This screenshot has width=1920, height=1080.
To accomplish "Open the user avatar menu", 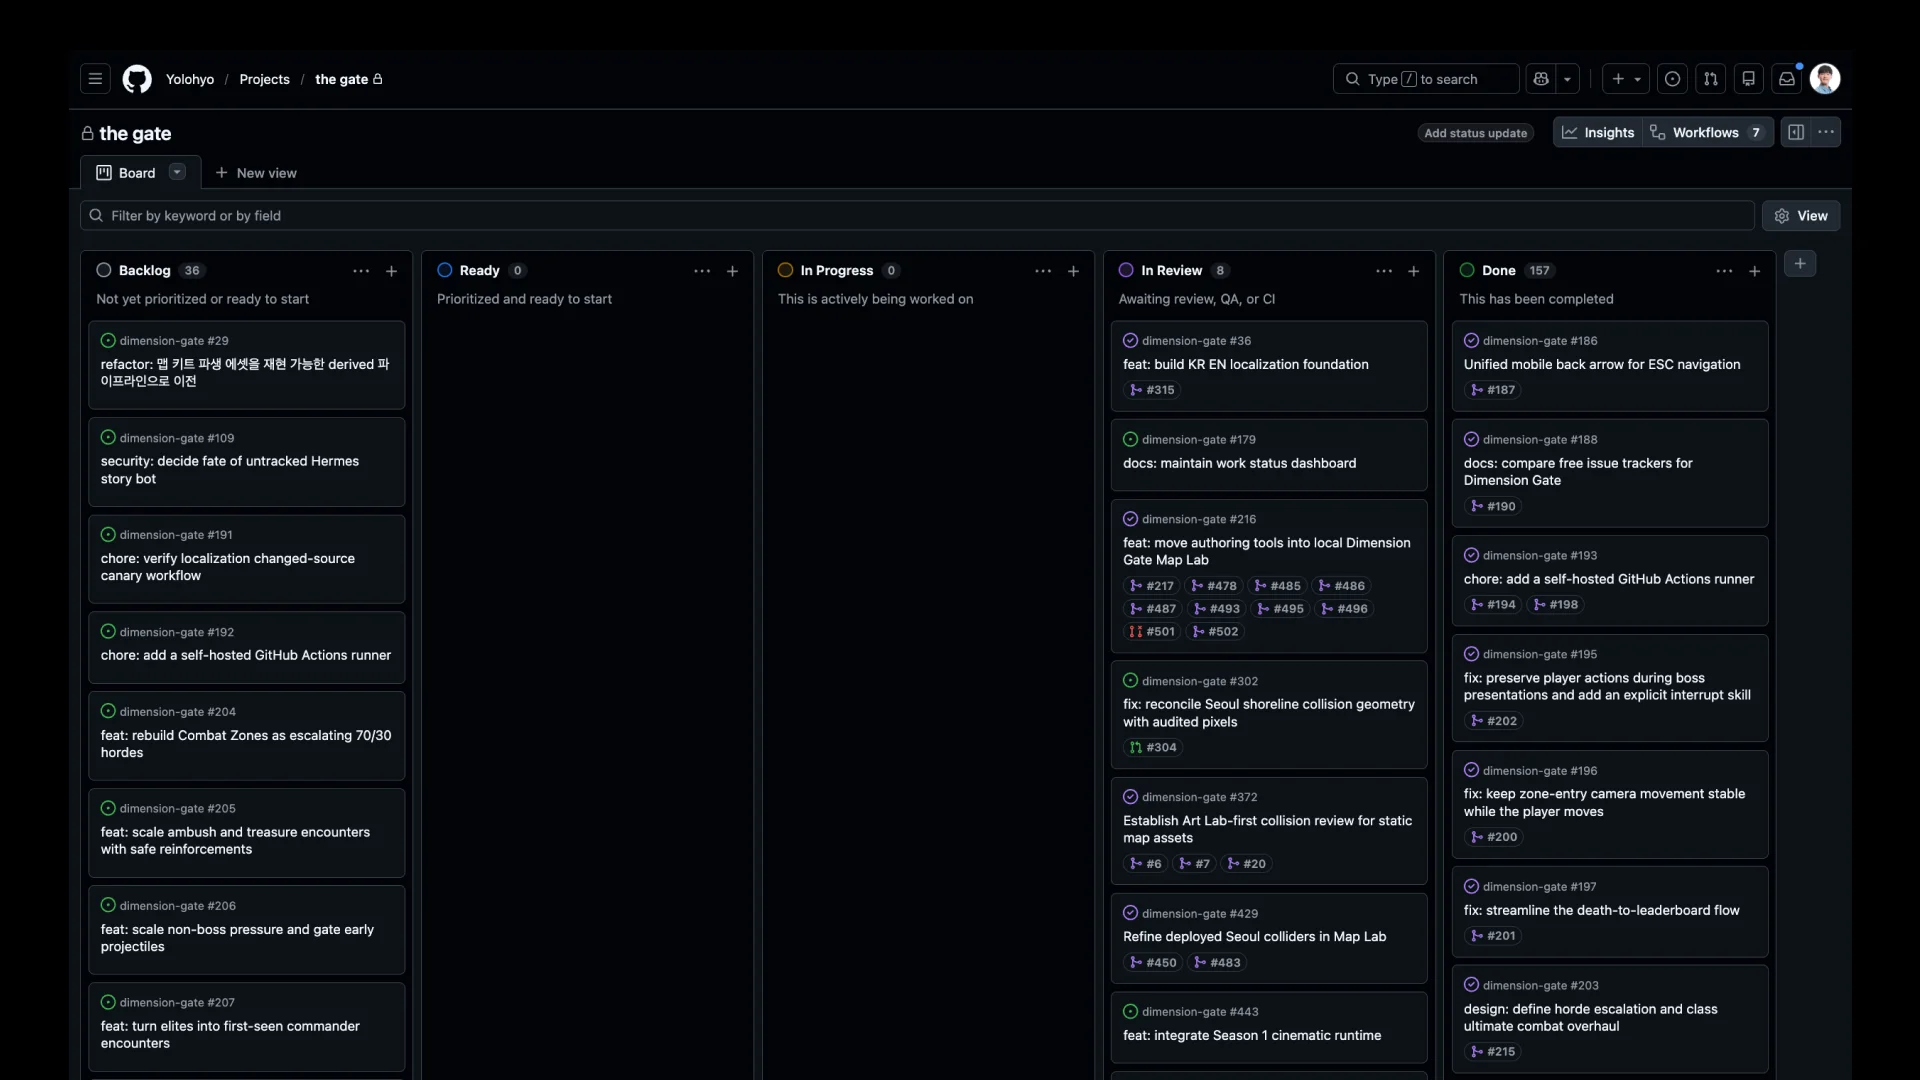I will click(1825, 79).
